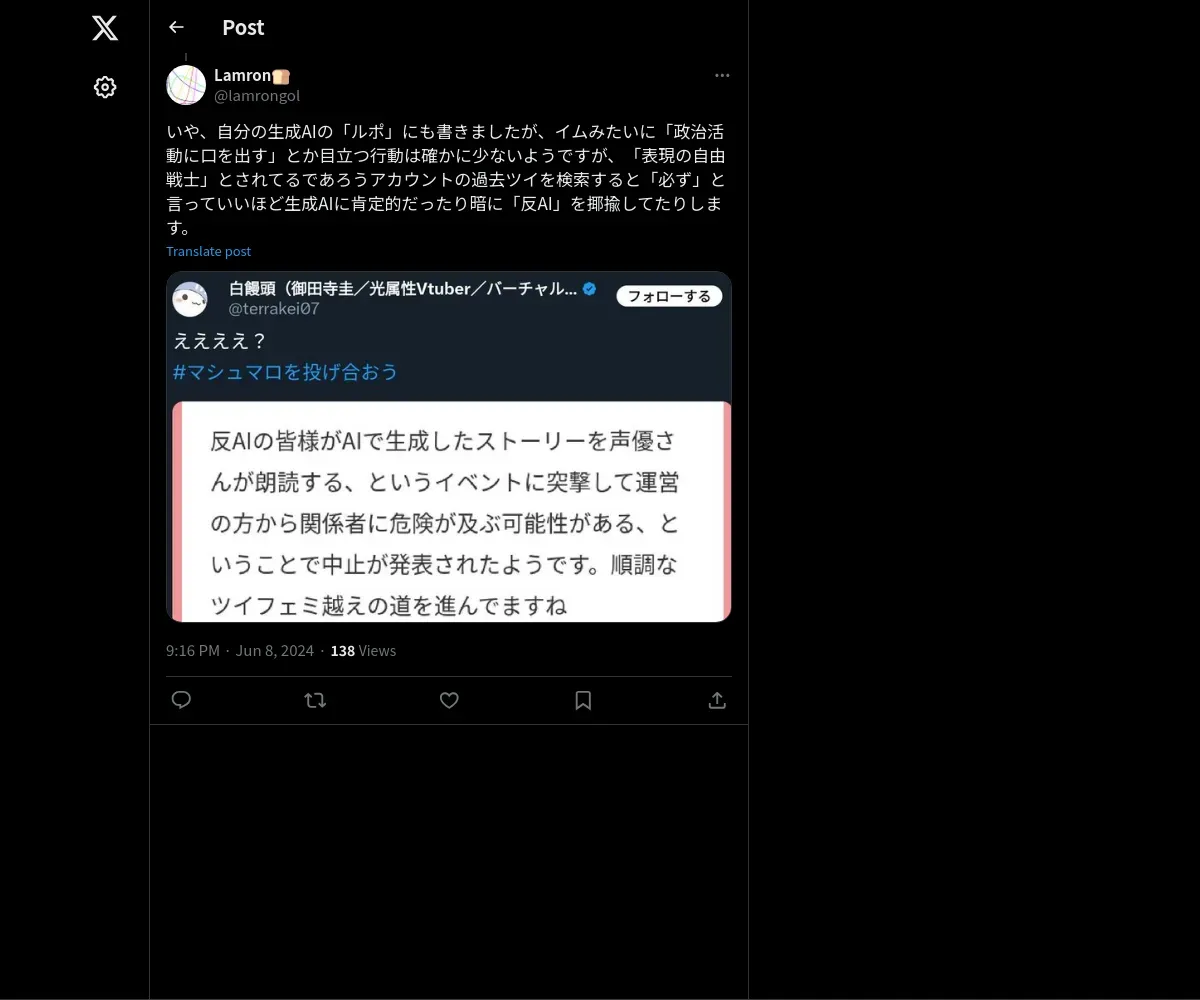The width and height of the screenshot is (1200, 1000).
Task: Open the quoted user's avatar
Action: (190, 298)
